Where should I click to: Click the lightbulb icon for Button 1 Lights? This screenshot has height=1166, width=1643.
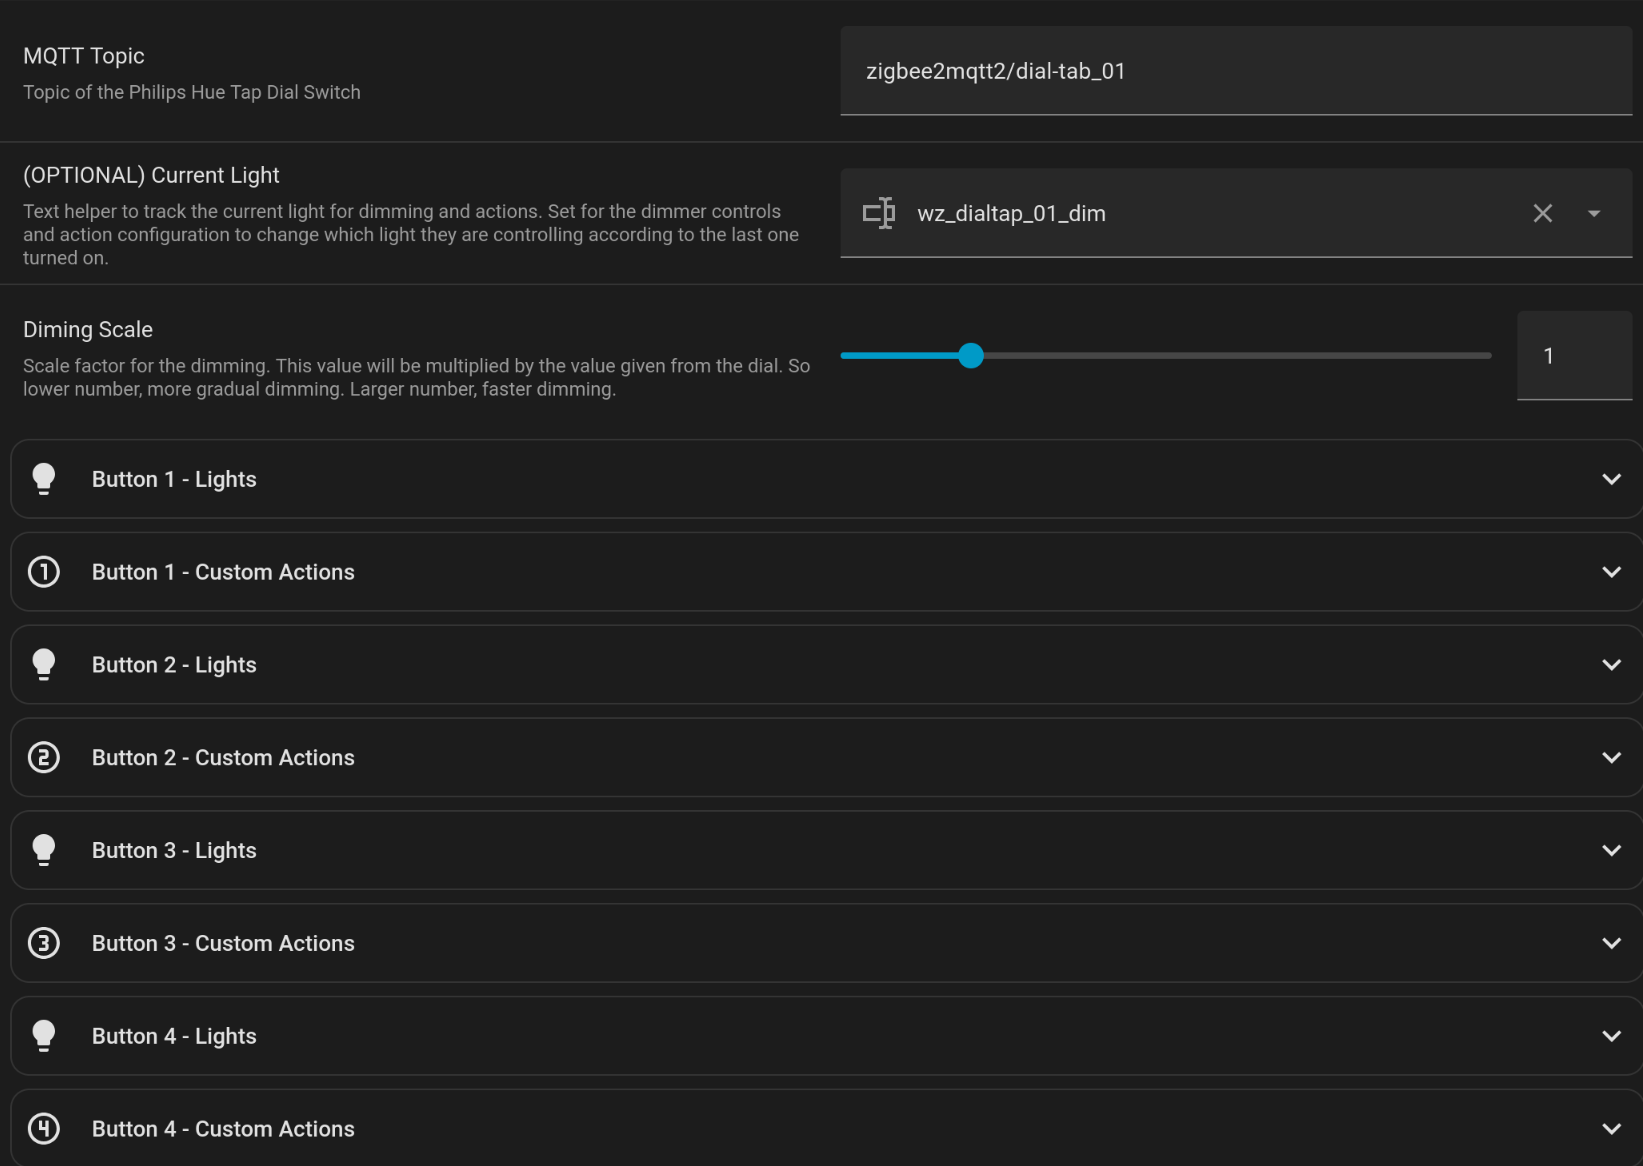click(43, 479)
